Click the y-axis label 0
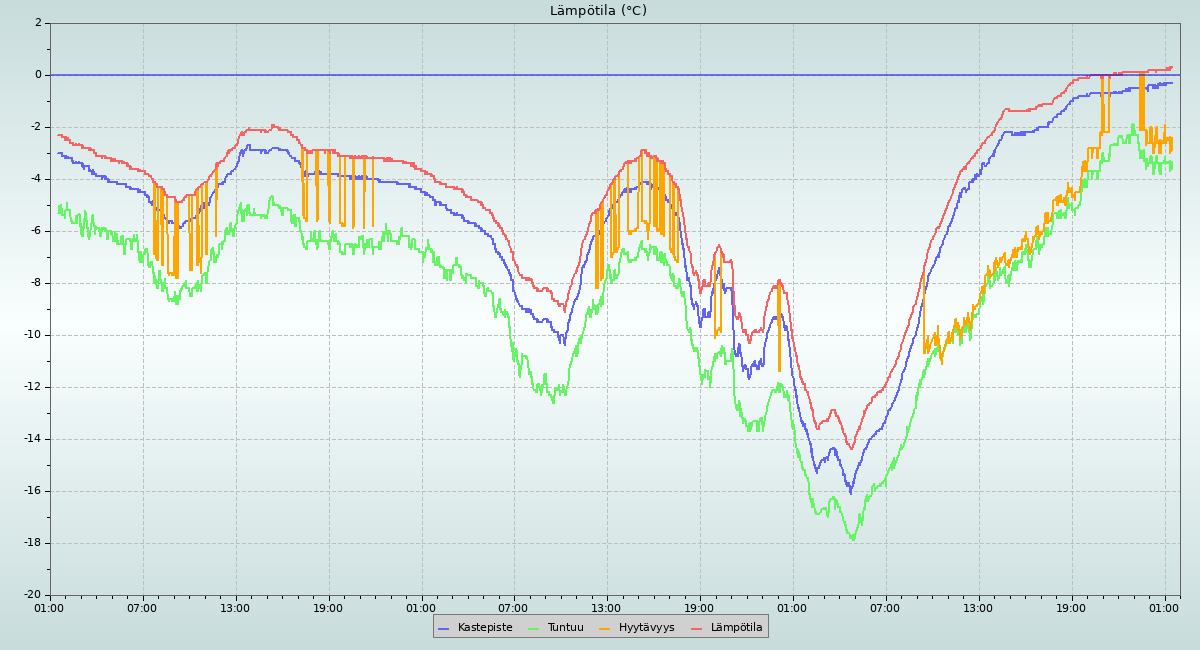The height and width of the screenshot is (650, 1200). pos(38,75)
